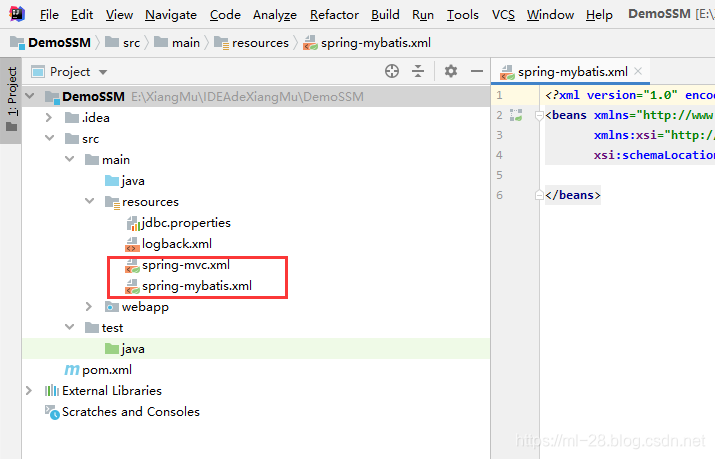Open the Help menu
The height and width of the screenshot is (459, 715).
[599, 15]
